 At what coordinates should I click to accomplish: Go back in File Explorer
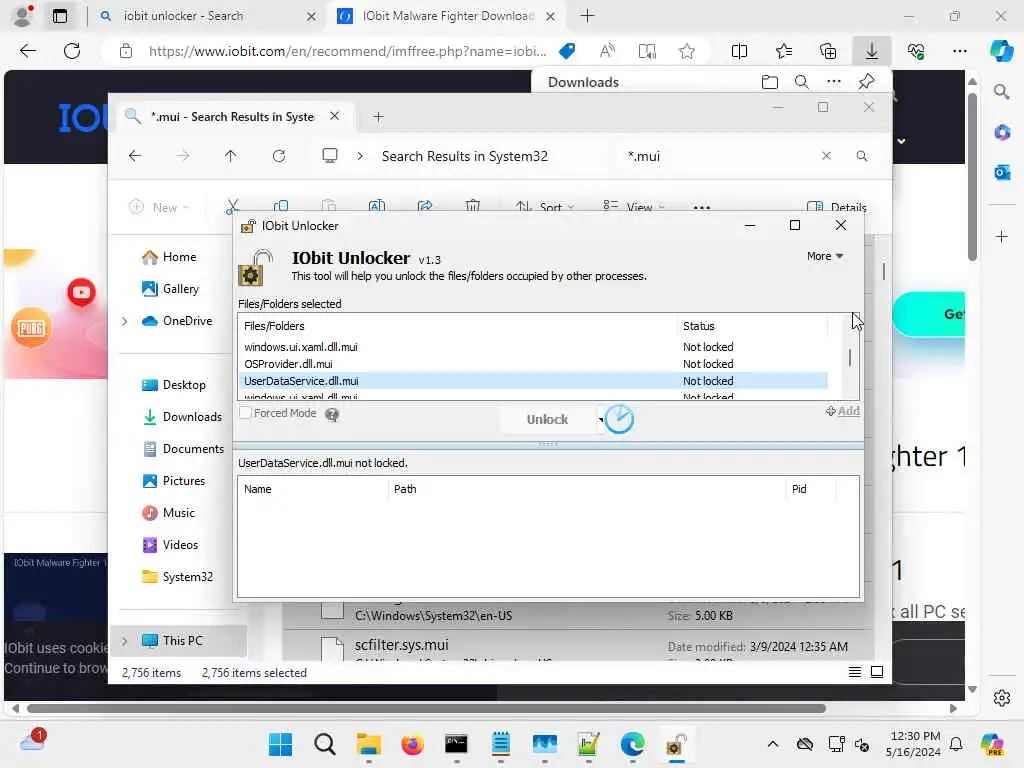pos(135,156)
